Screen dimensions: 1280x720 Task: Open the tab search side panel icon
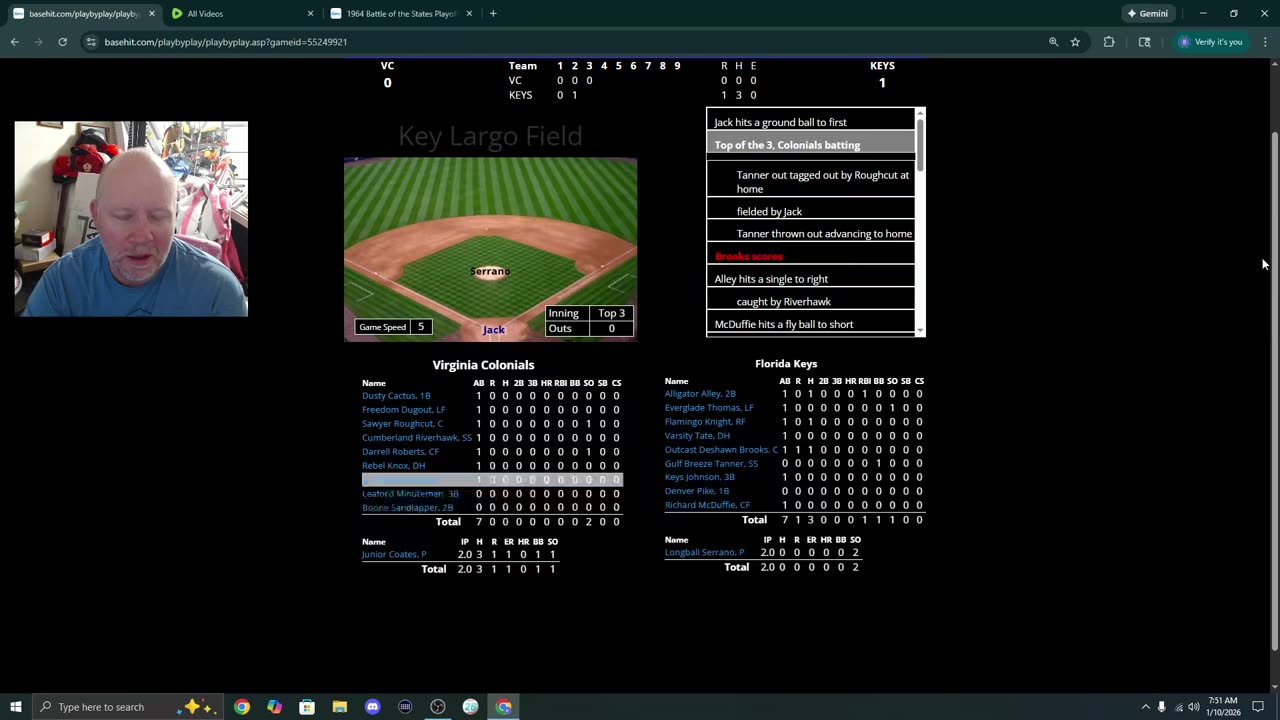[x=1144, y=42]
